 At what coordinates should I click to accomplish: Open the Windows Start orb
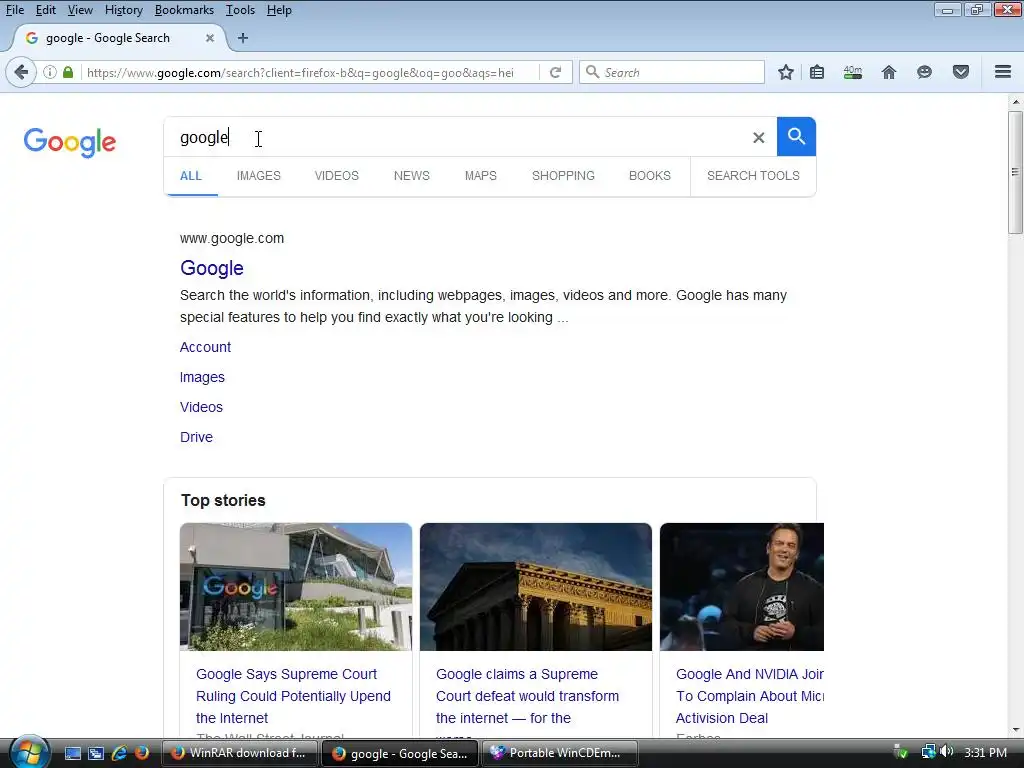pos(29,752)
